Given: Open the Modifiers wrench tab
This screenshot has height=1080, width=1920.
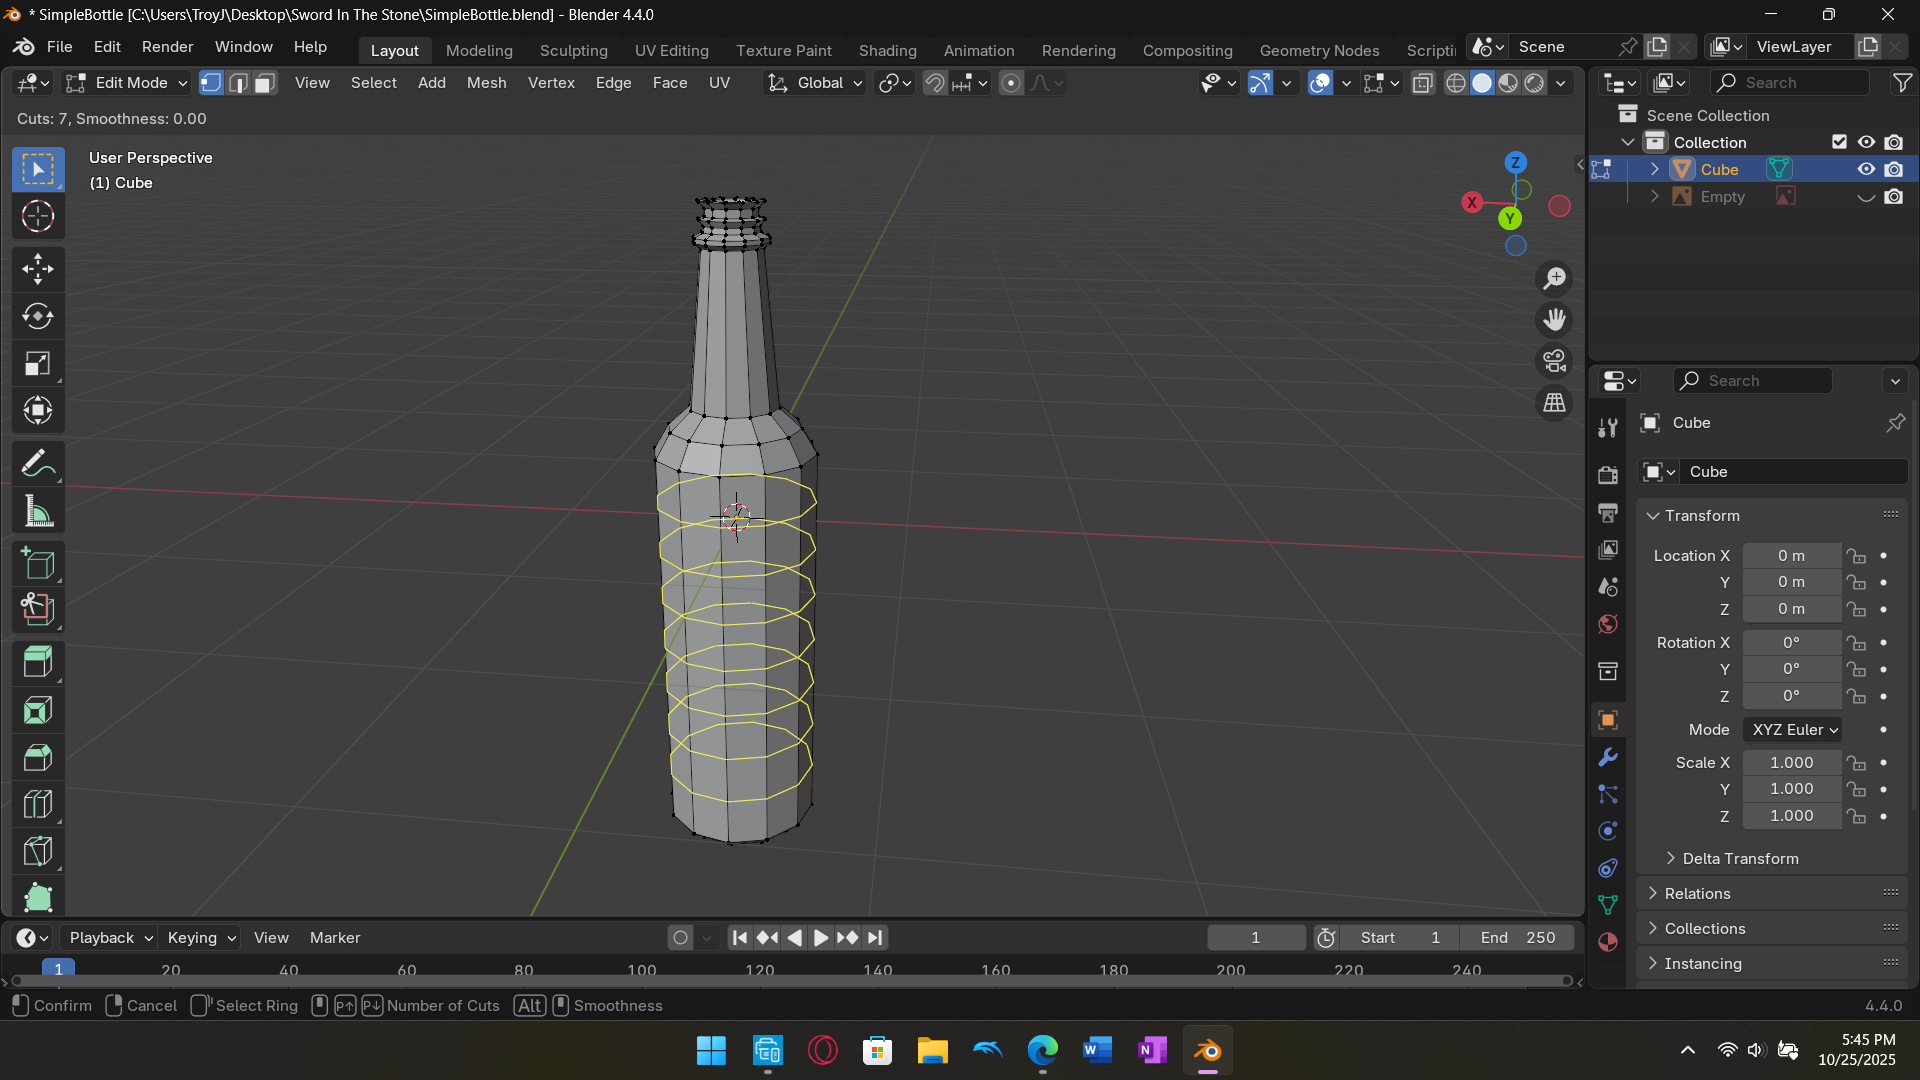Looking at the screenshot, I should 1608,757.
